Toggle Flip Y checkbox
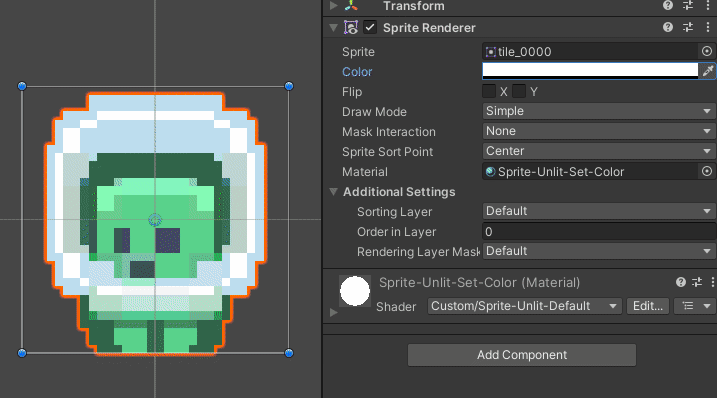 (519, 91)
